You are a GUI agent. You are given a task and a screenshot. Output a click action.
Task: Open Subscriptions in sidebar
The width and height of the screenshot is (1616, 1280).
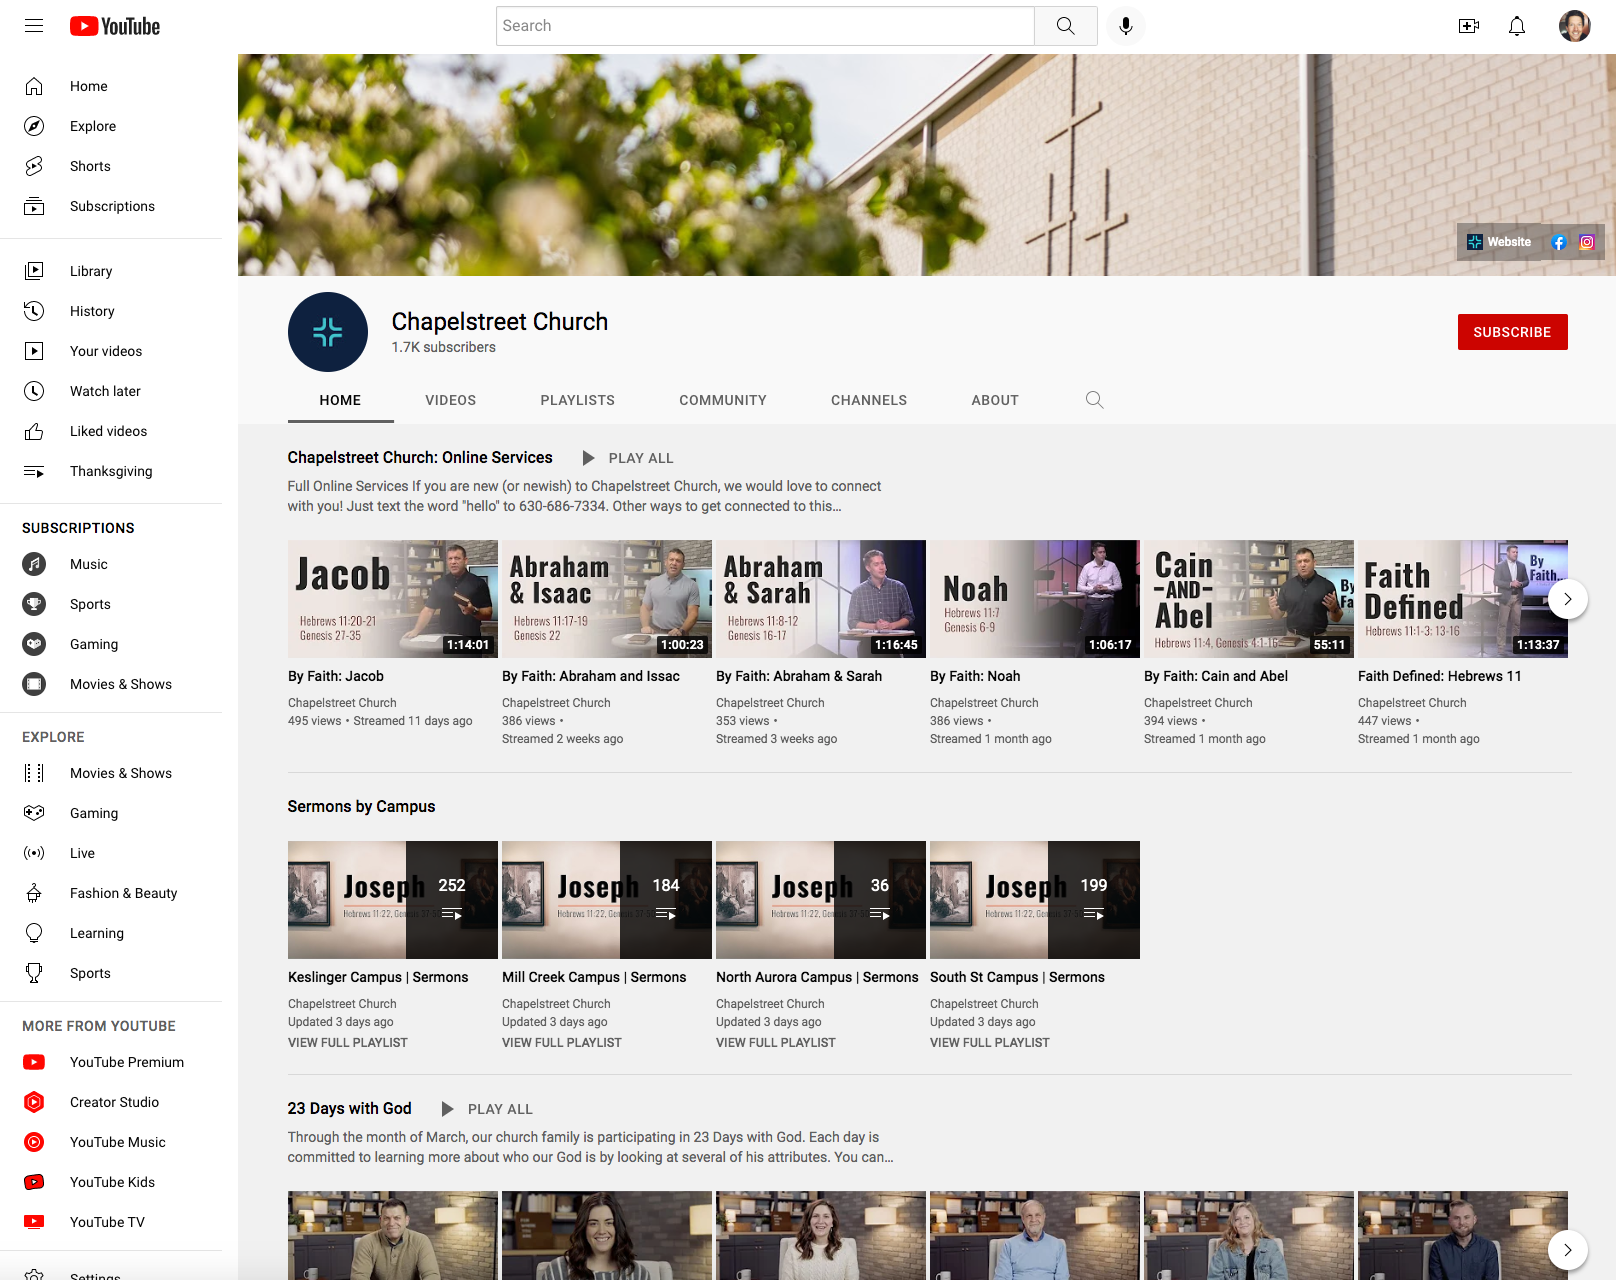(x=111, y=206)
